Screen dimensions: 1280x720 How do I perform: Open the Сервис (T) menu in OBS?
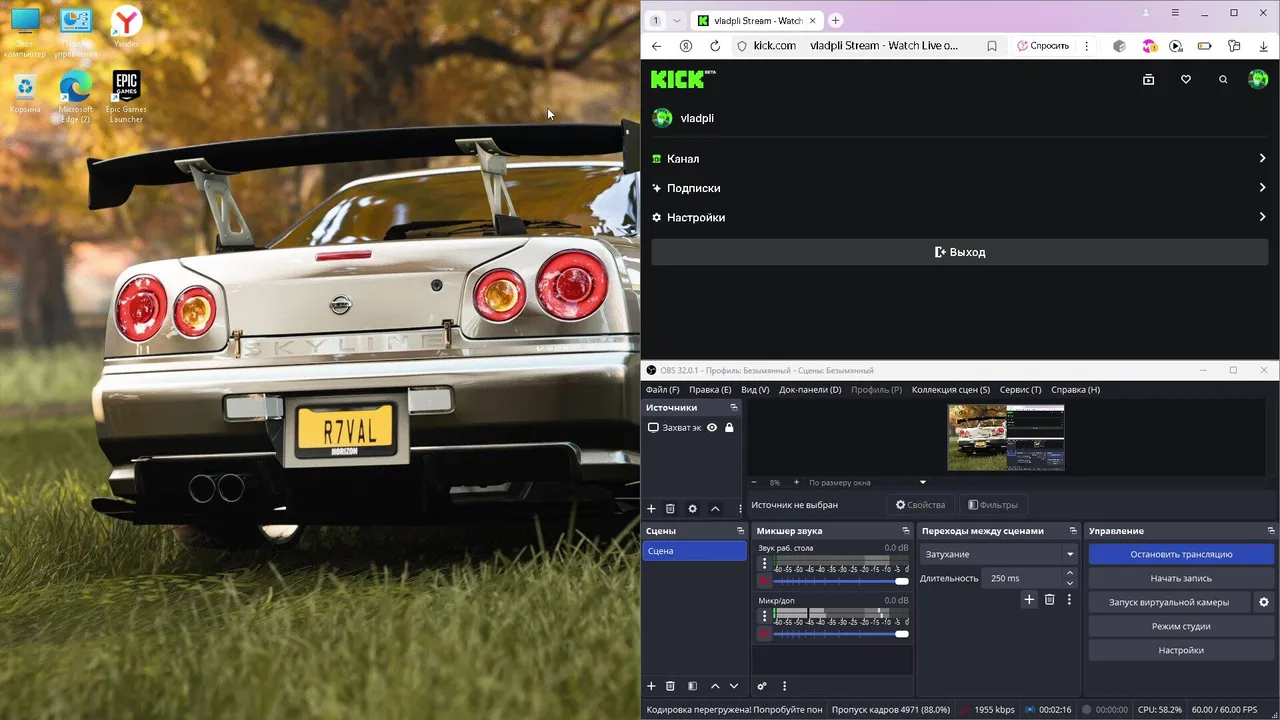tap(1020, 390)
